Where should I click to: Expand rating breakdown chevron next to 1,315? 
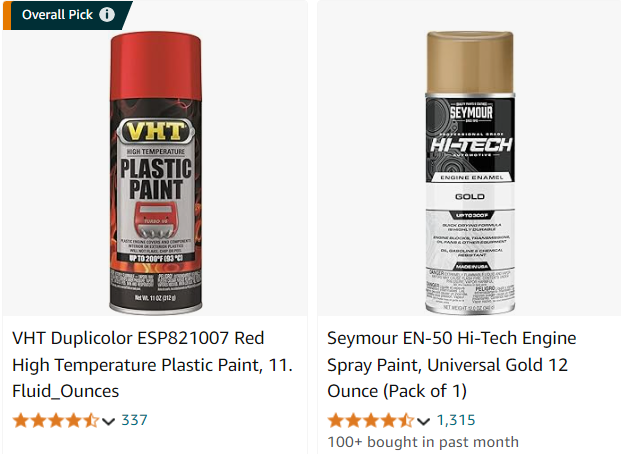click(424, 421)
